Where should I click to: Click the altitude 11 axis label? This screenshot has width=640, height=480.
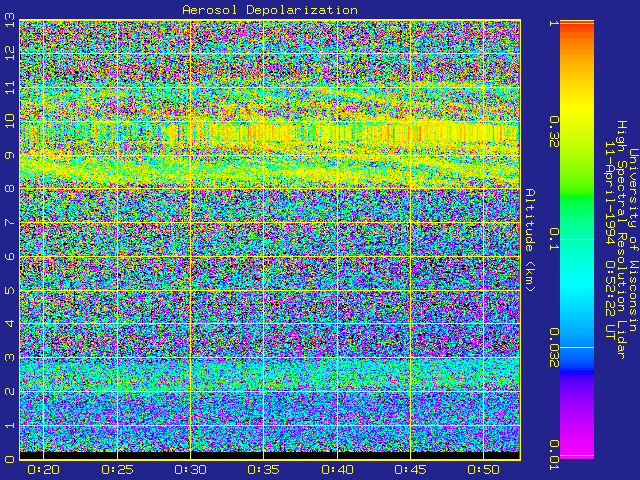tap(10, 88)
